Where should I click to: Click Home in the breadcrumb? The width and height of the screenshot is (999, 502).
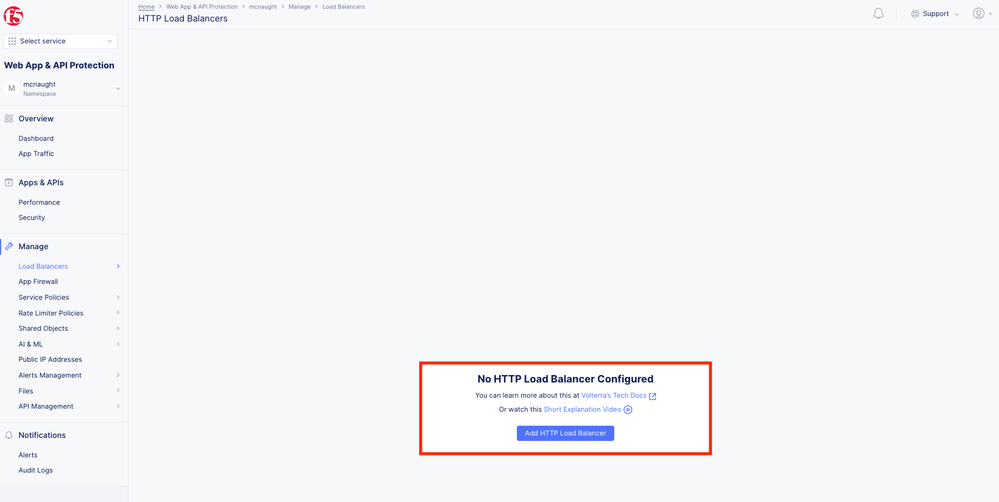tap(146, 6)
